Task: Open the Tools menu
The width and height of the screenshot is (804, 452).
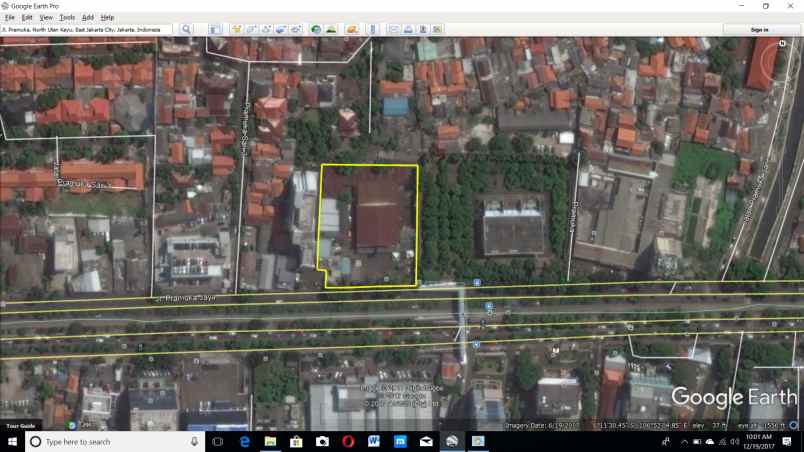Action: [67, 17]
